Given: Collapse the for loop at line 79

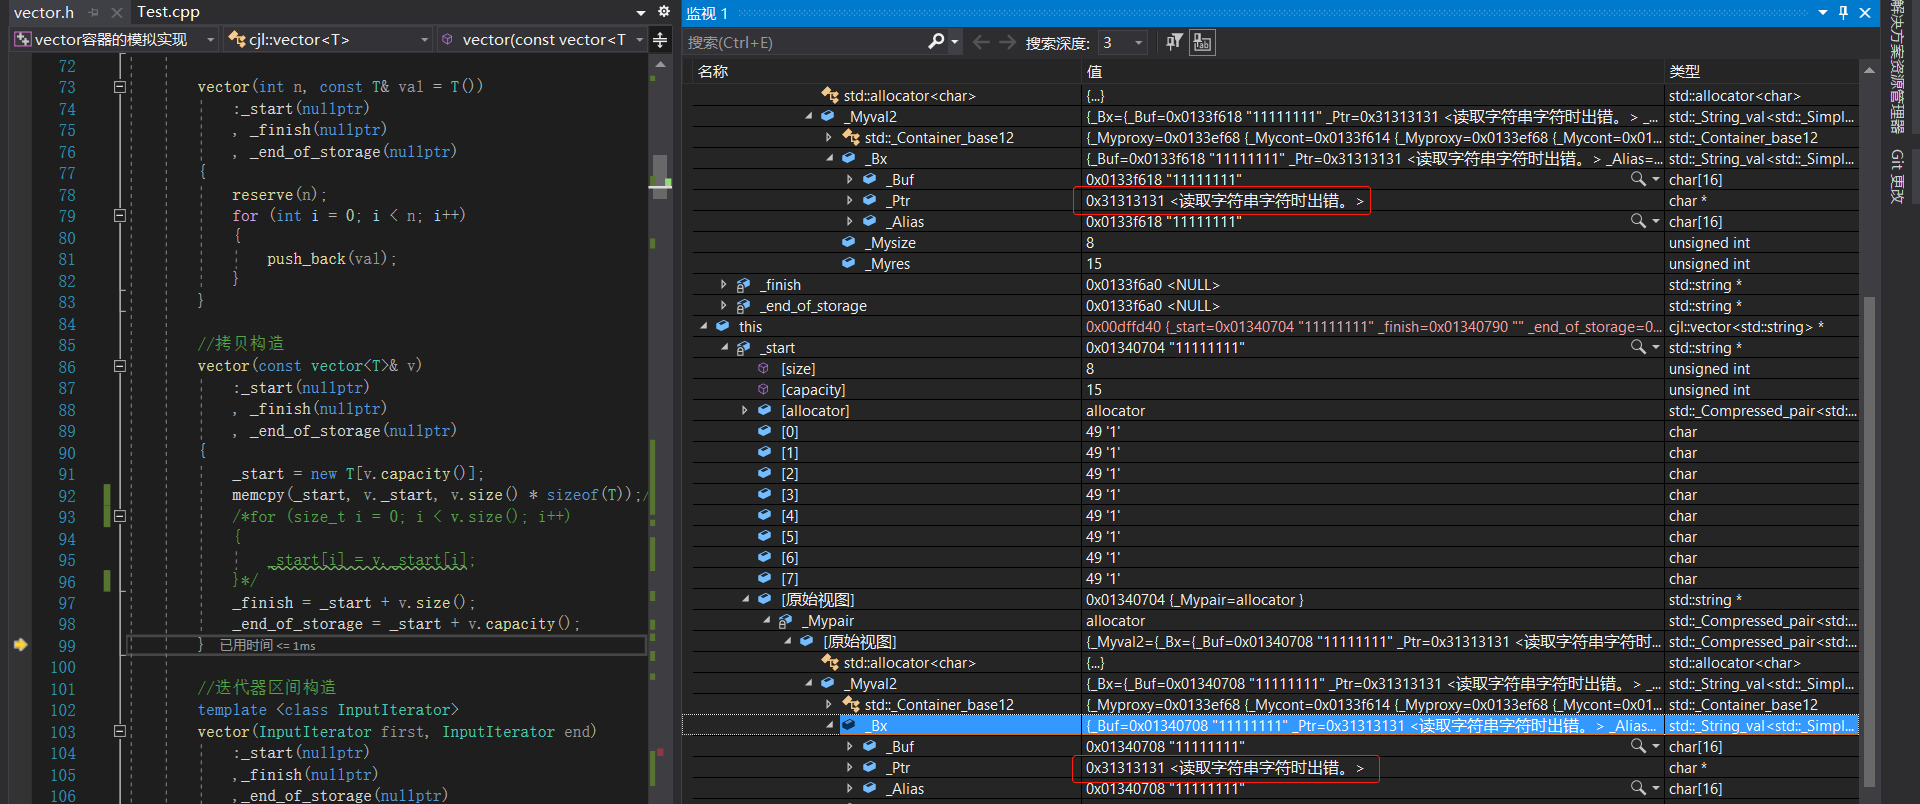Looking at the screenshot, I should [120, 215].
